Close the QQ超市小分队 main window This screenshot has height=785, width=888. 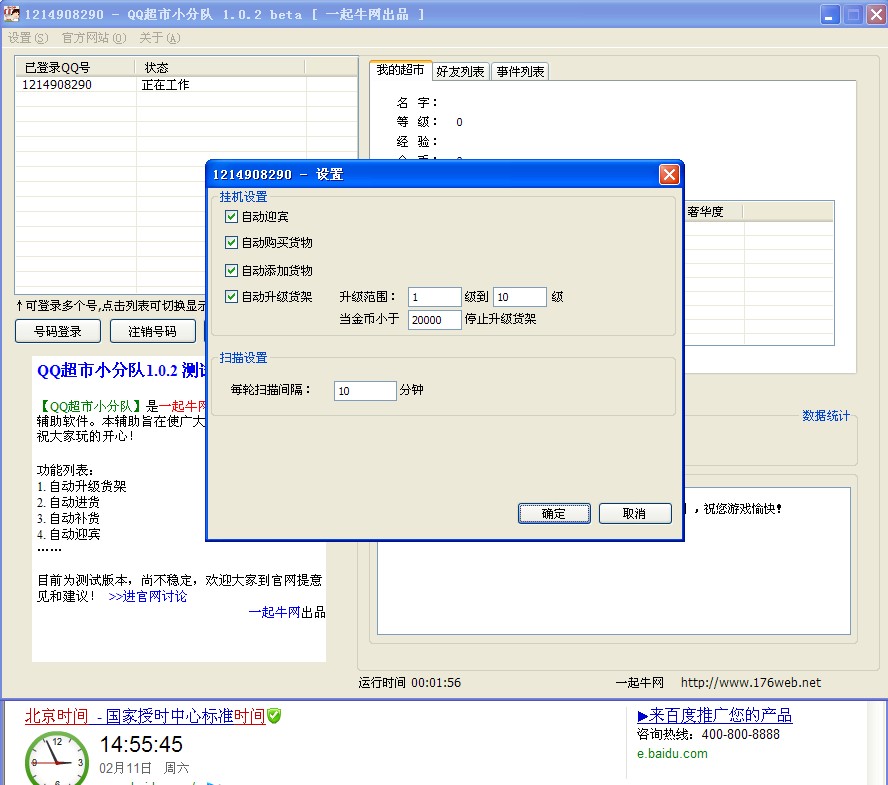876,14
